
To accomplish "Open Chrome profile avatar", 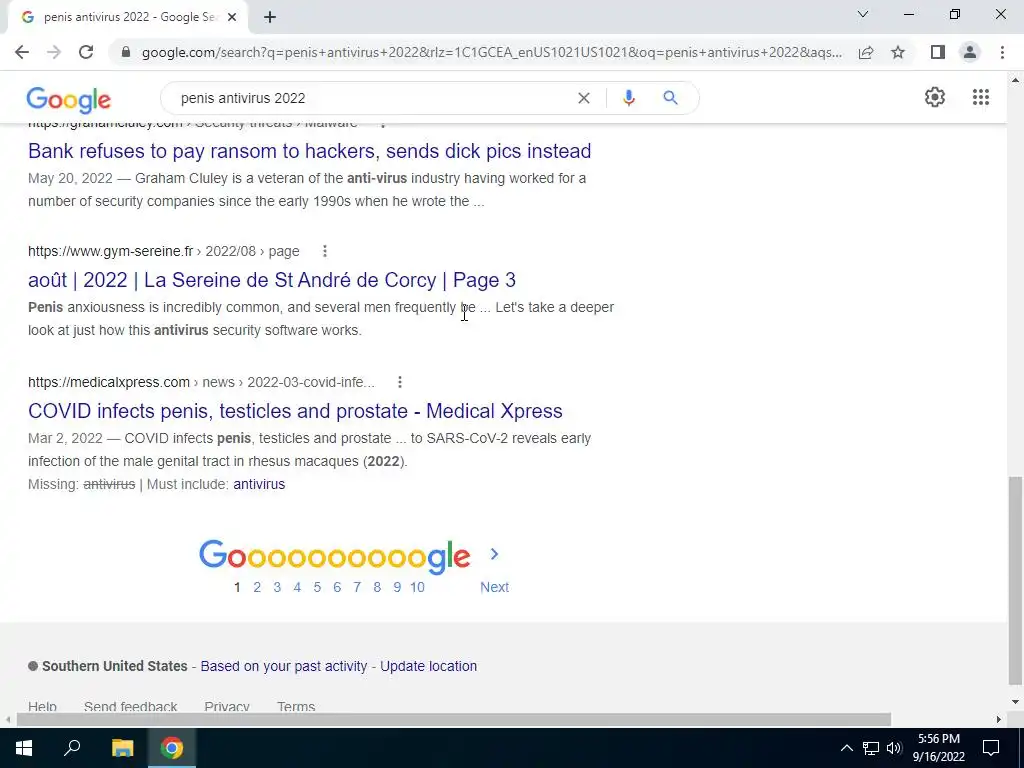I will coord(970,52).
